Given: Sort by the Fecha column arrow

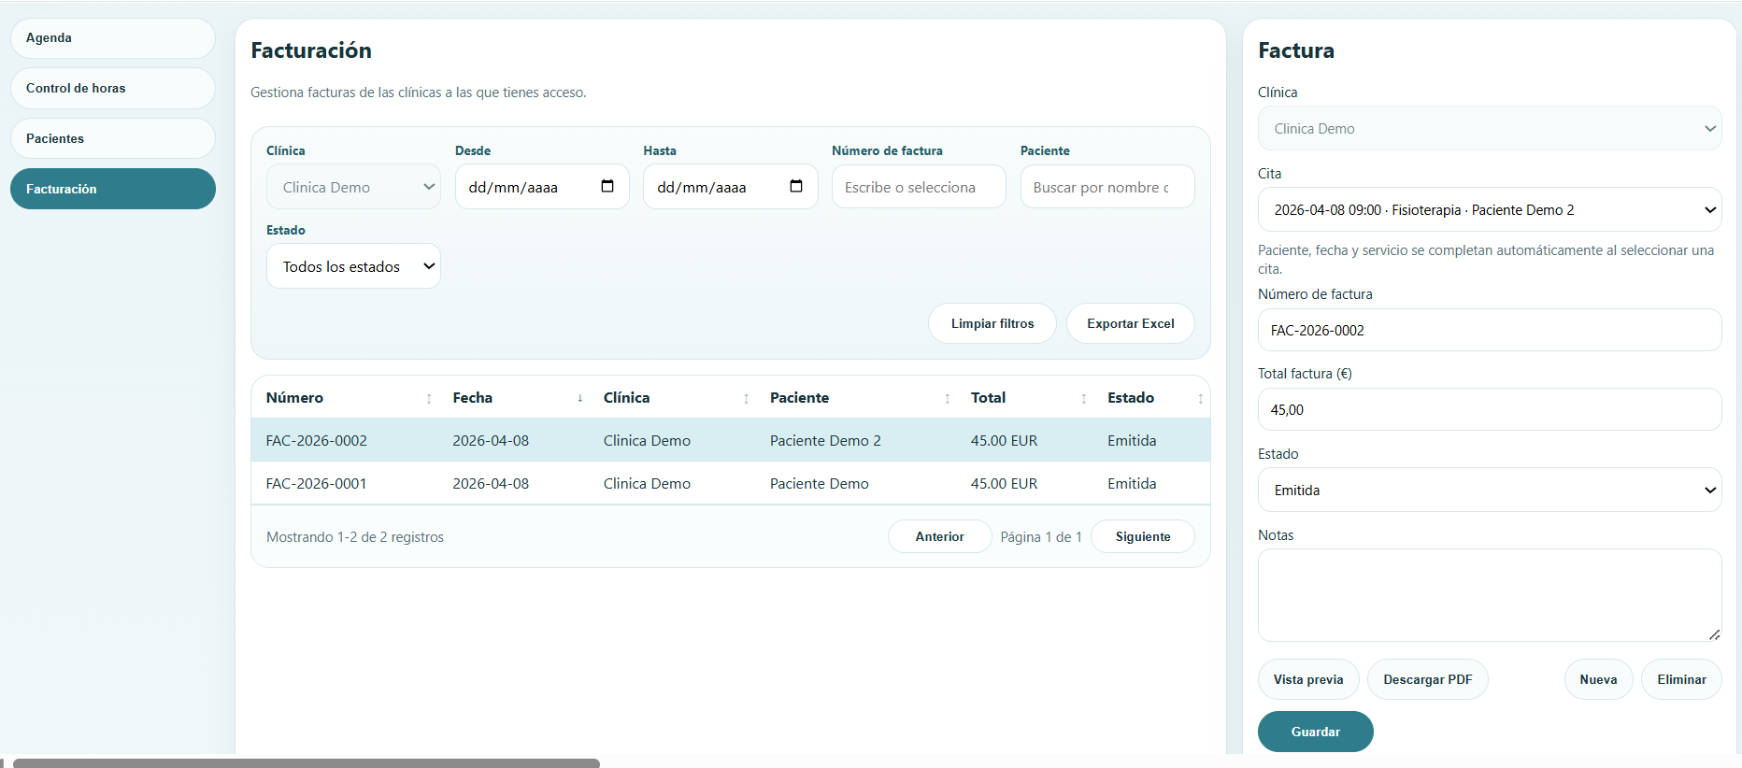Looking at the screenshot, I should [x=580, y=398].
